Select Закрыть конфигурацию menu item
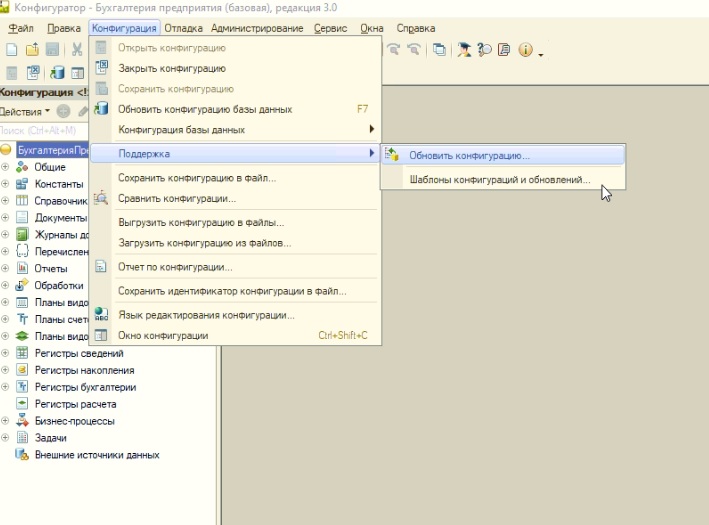 coord(235,68)
